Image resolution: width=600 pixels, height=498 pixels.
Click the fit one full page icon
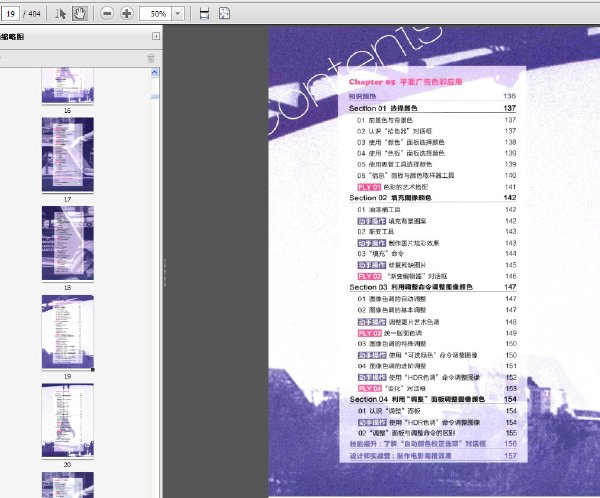tap(224, 13)
